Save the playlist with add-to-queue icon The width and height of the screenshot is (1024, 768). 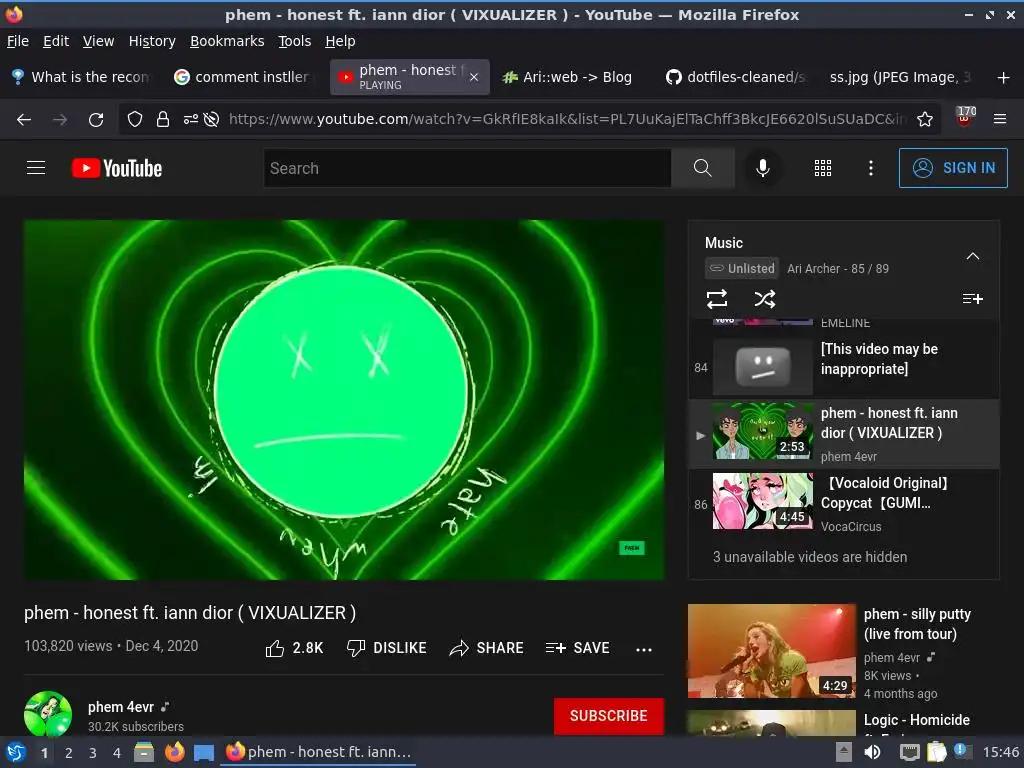[972, 299]
